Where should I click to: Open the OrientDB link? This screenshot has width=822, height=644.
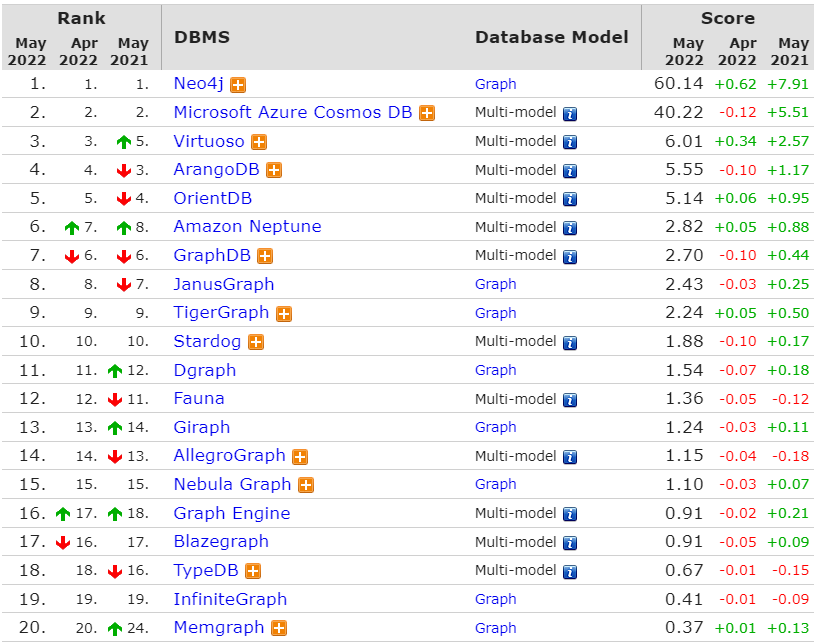click(x=213, y=198)
